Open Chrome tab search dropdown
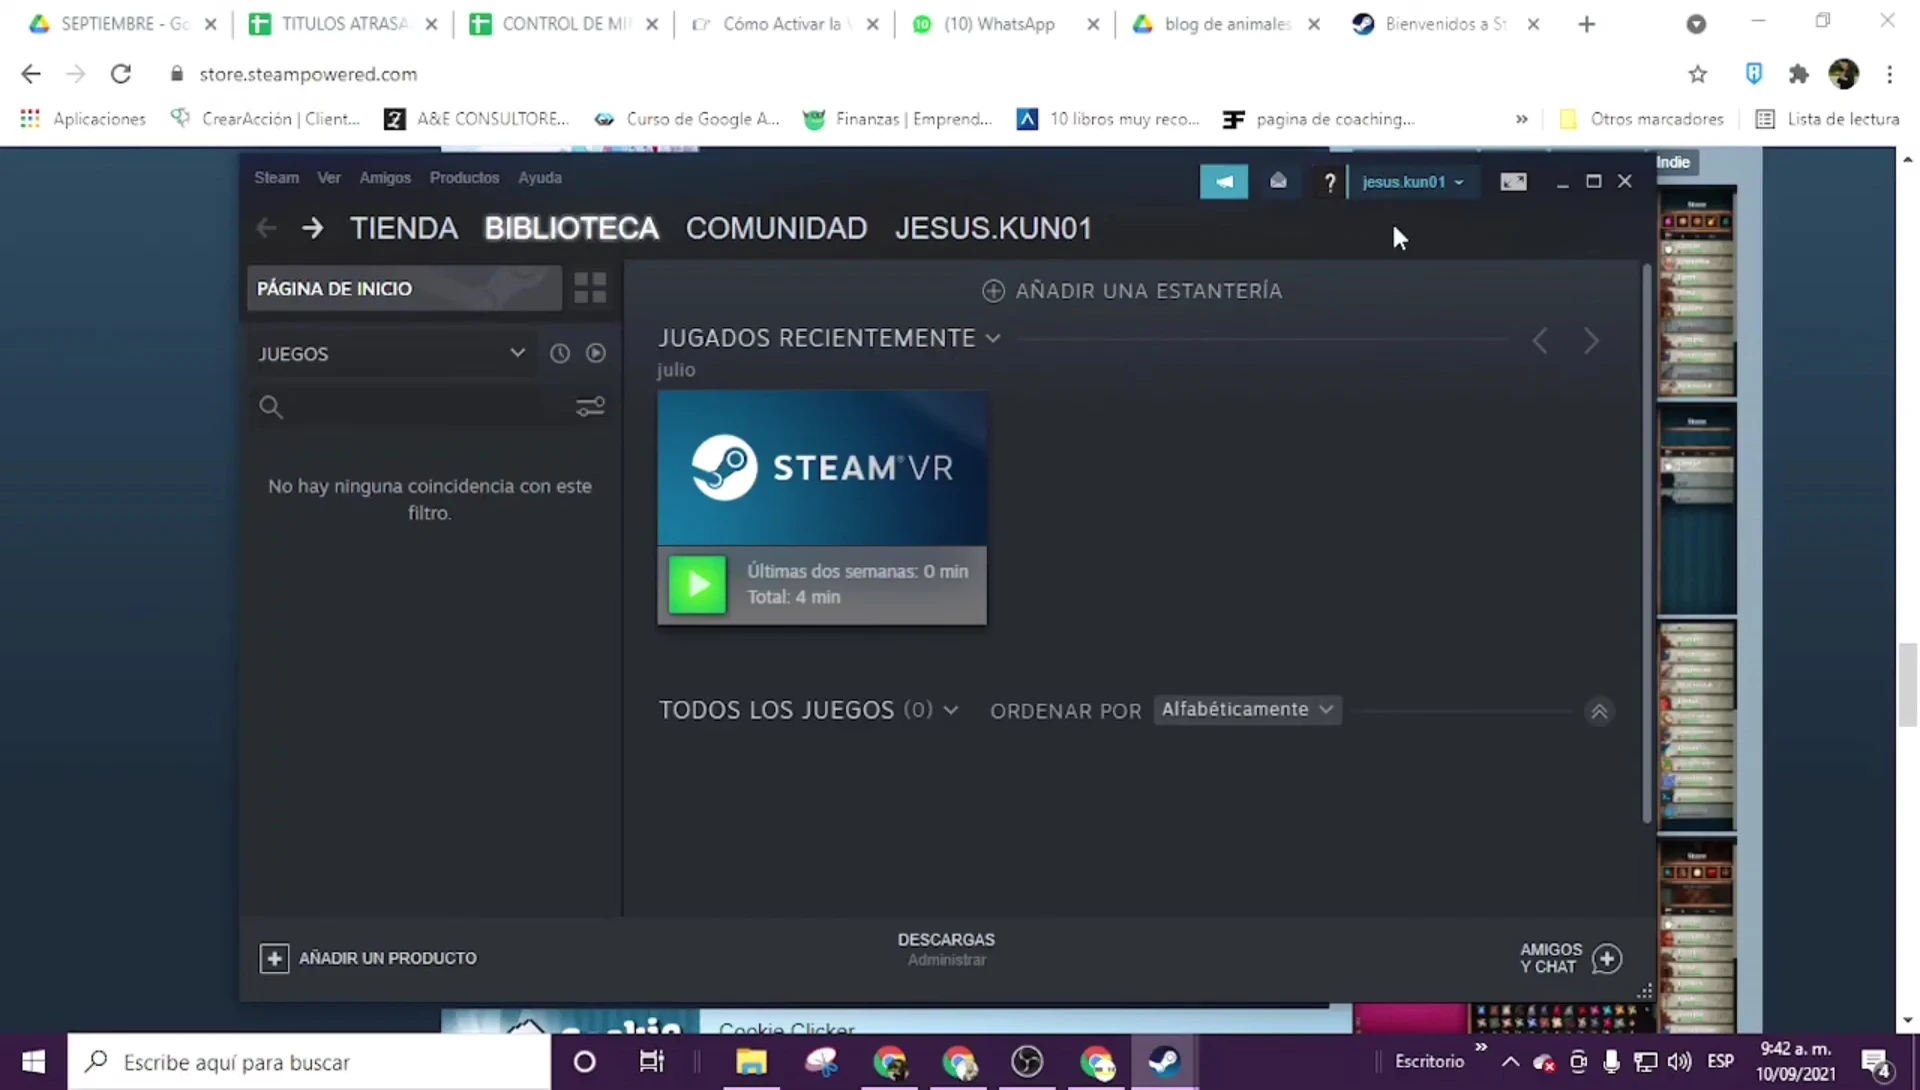The height and width of the screenshot is (1090, 1920). click(1696, 24)
